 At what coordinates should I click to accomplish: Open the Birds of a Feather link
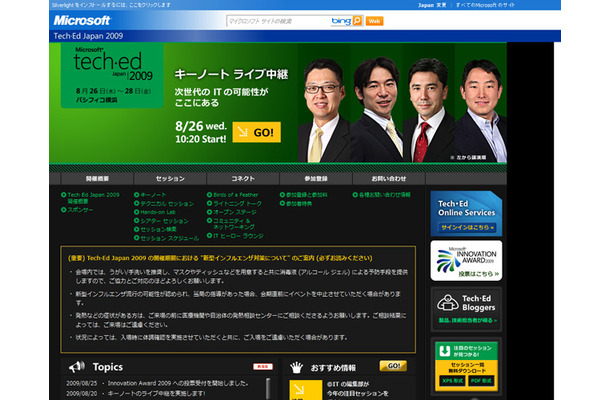click(x=236, y=195)
